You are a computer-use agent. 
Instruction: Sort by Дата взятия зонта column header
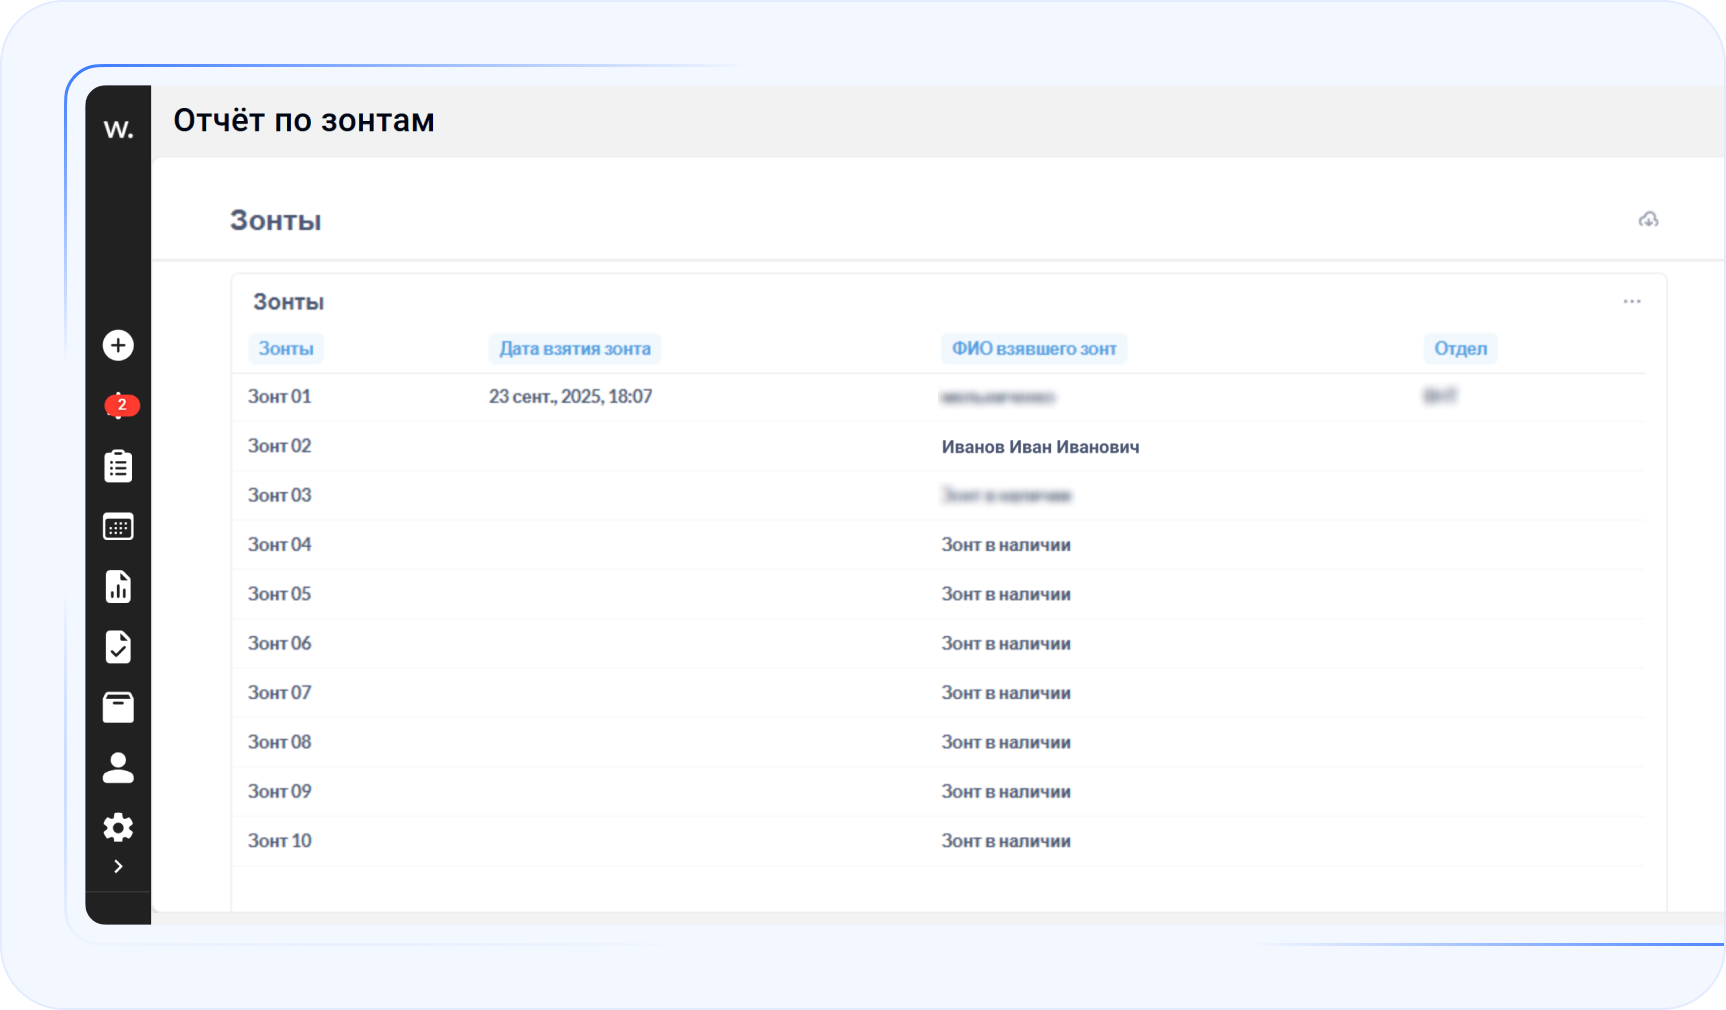click(x=575, y=348)
